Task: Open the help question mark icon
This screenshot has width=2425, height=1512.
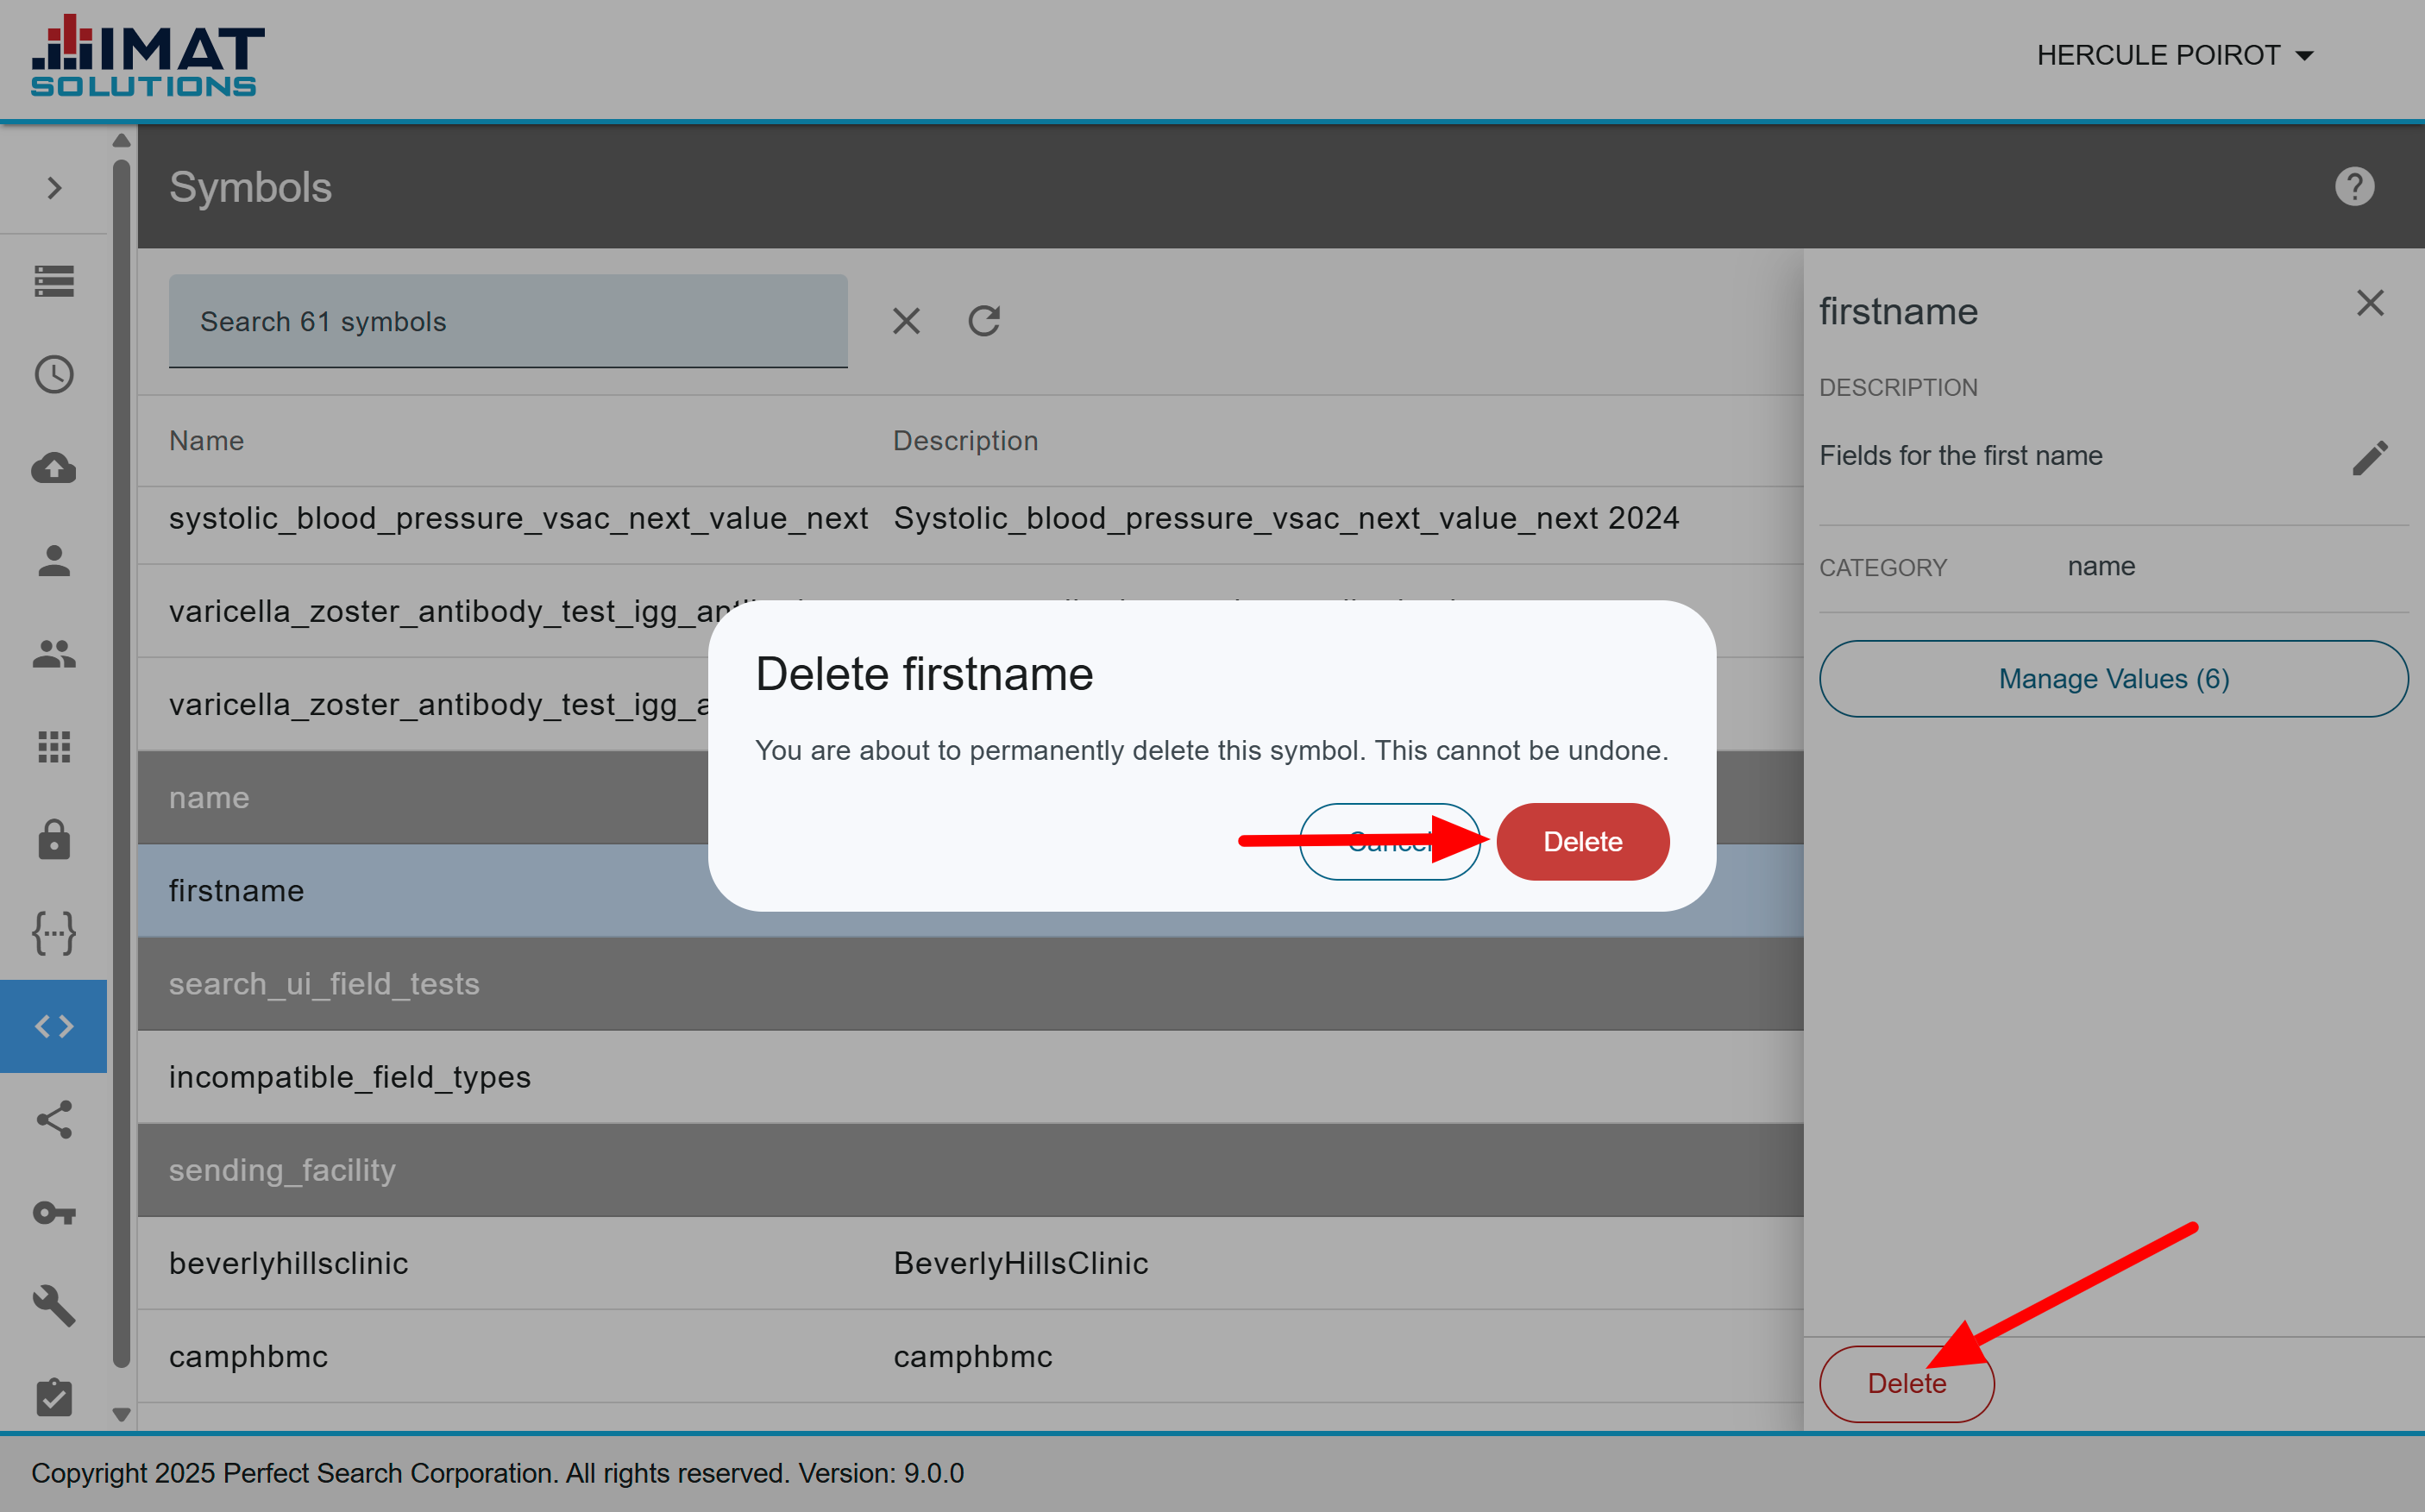Action: [x=2354, y=187]
